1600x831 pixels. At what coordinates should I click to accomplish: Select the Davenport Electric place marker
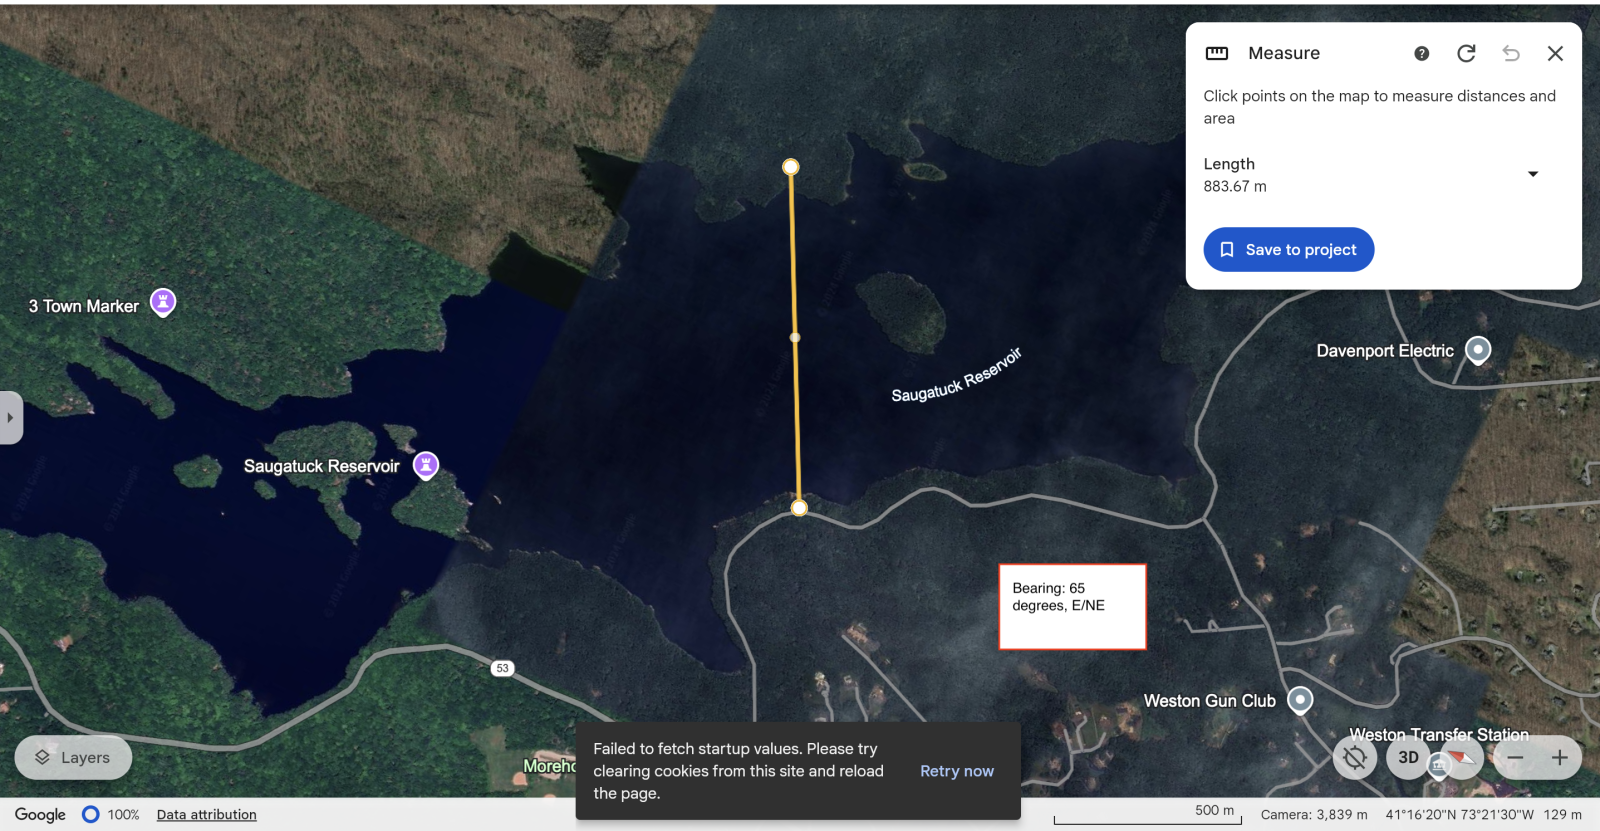pos(1477,350)
